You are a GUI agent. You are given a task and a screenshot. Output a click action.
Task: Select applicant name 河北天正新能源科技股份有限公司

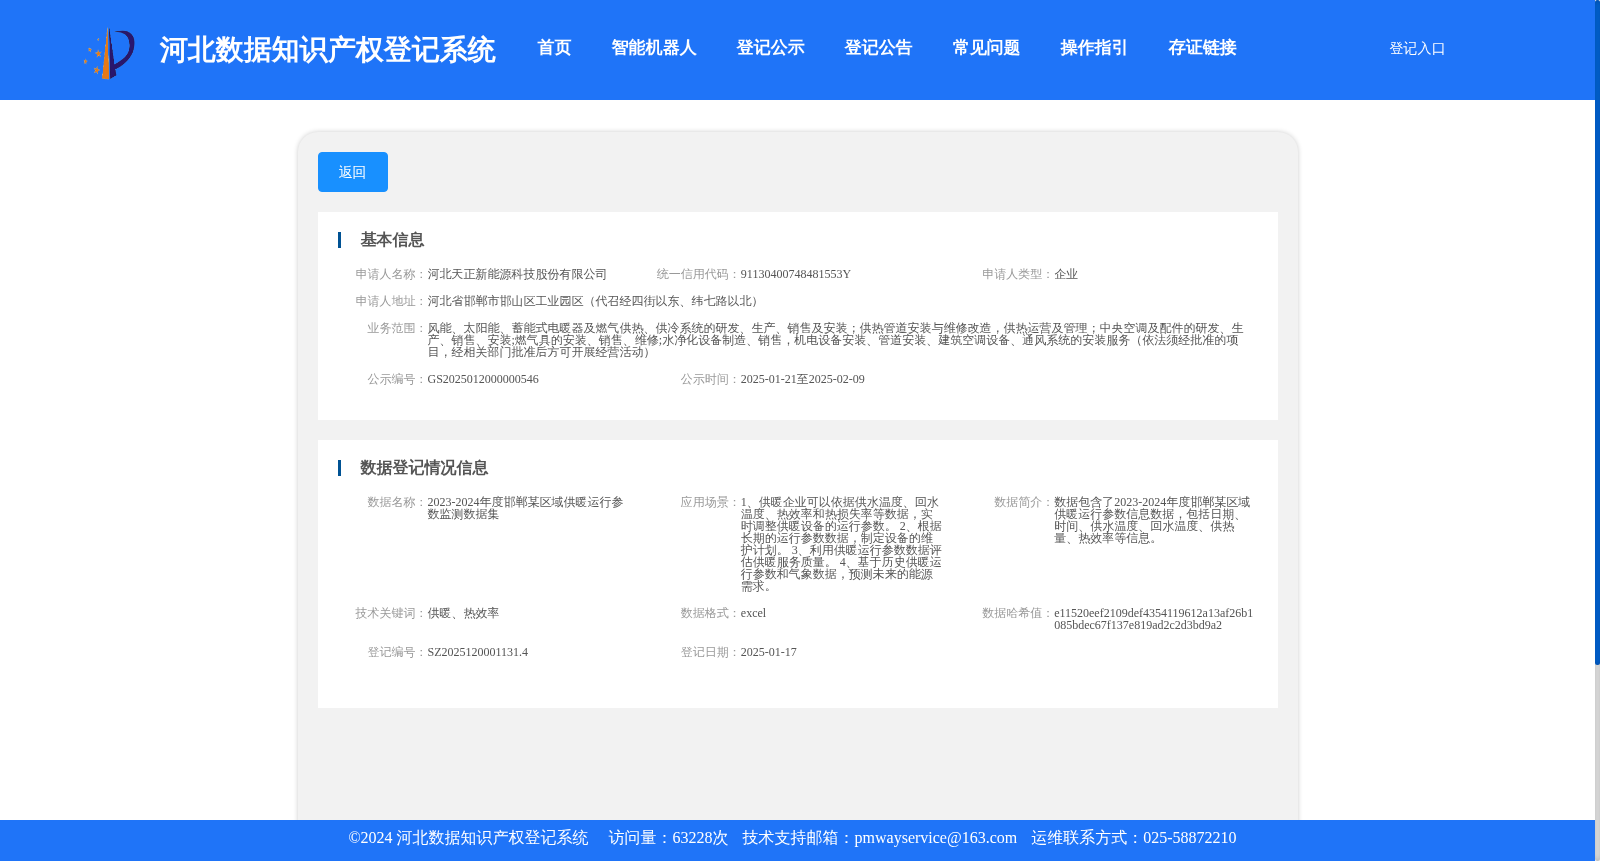[x=517, y=274]
